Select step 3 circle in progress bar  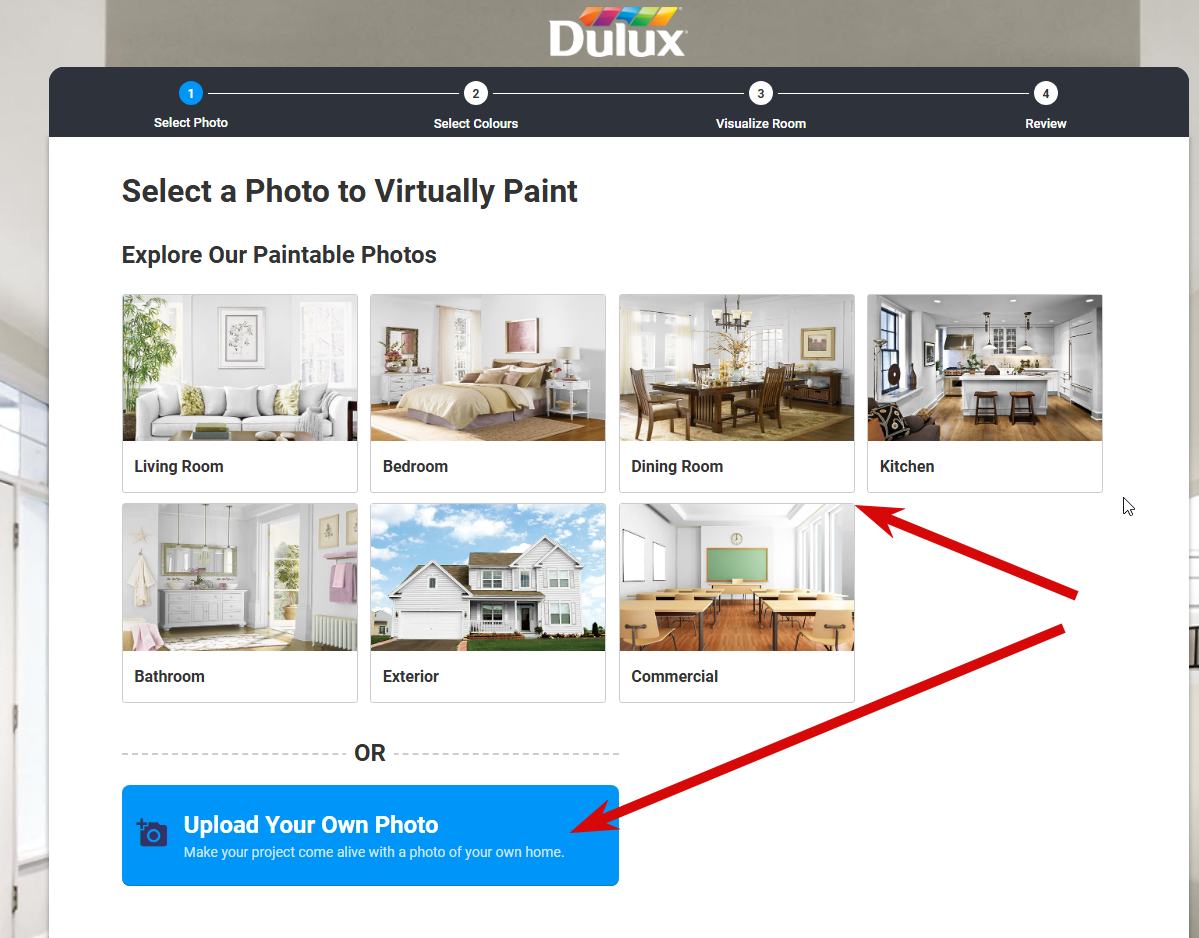click(x=760, y=93)
